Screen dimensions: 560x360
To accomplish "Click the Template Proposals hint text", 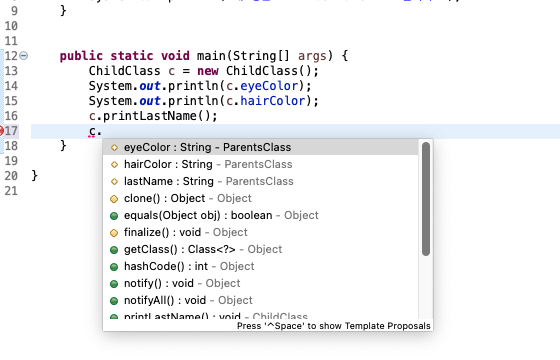I will (334, 326).
